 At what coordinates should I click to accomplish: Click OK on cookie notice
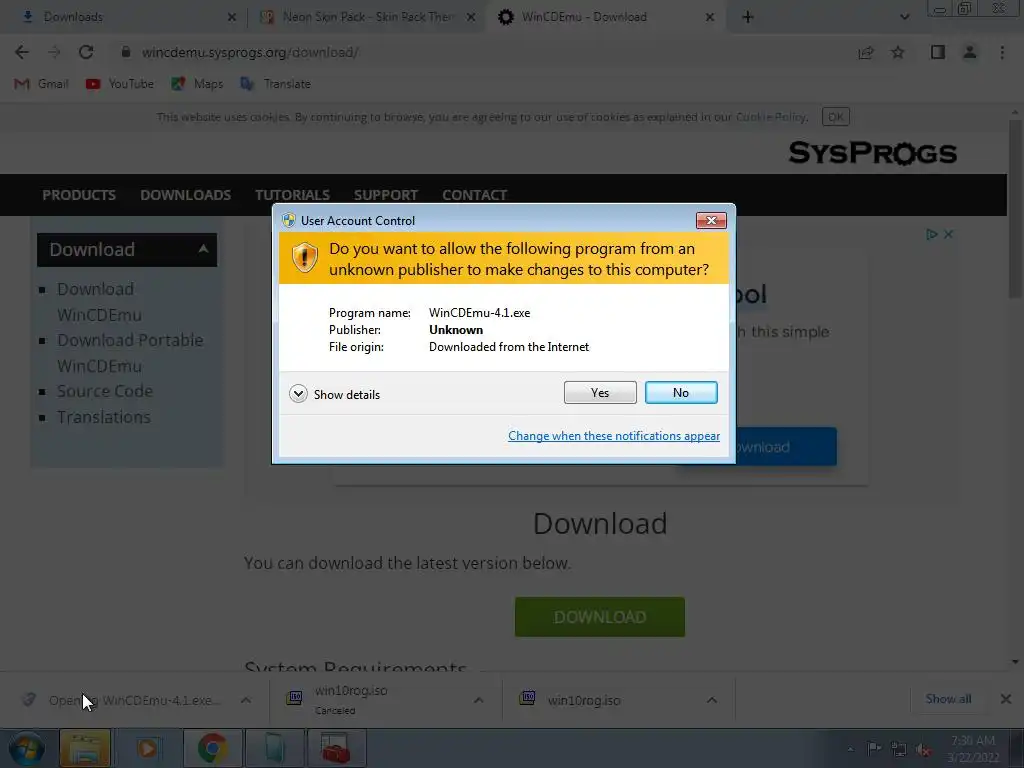coord(836,117)
